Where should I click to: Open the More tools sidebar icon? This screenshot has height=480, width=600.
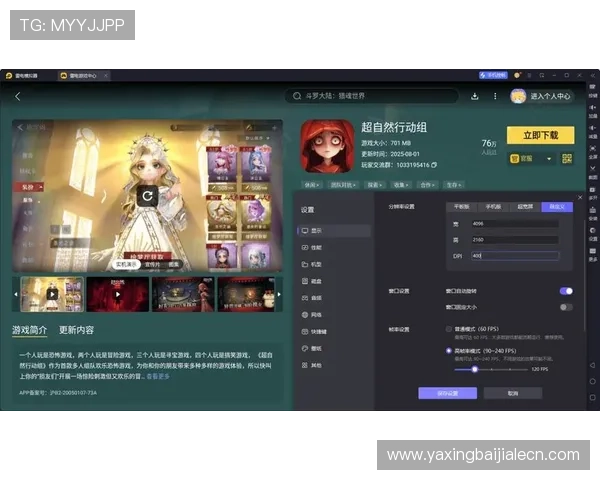click(x=592, y=254)
